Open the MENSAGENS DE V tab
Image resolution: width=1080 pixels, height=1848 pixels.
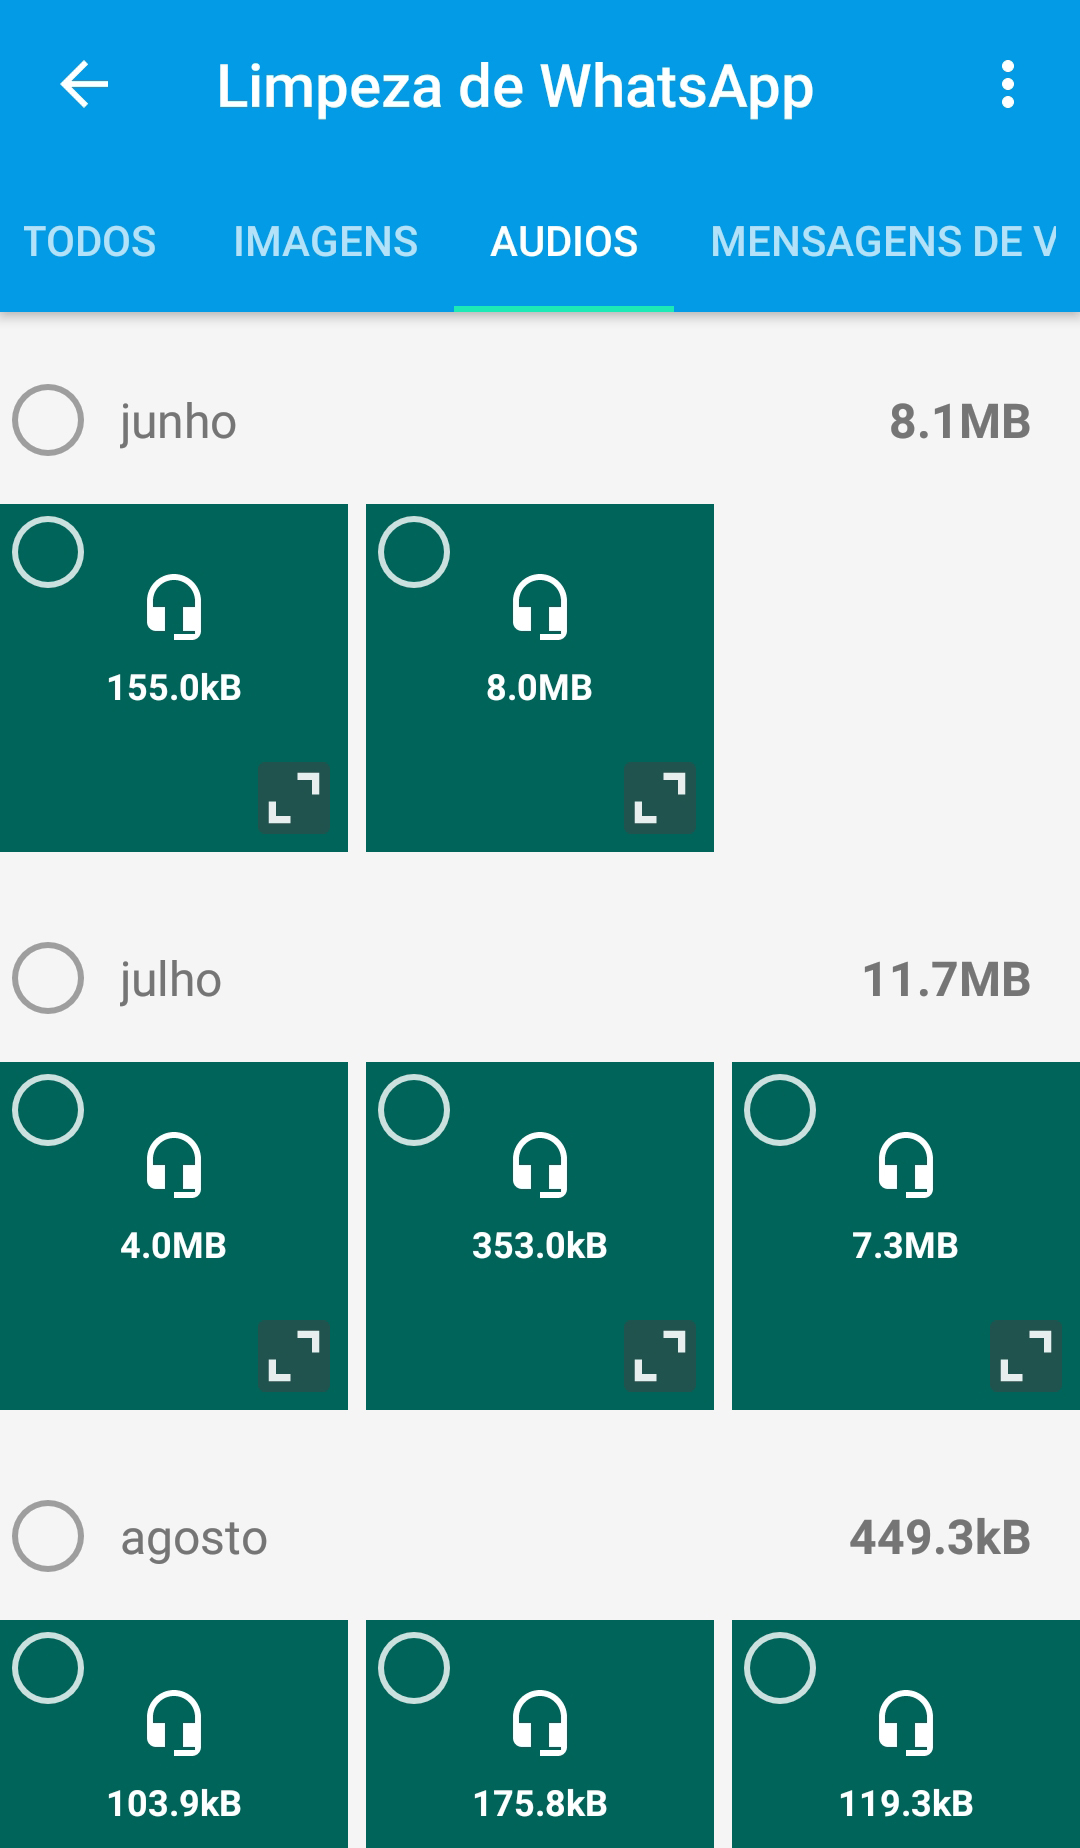tap(882, 242)
